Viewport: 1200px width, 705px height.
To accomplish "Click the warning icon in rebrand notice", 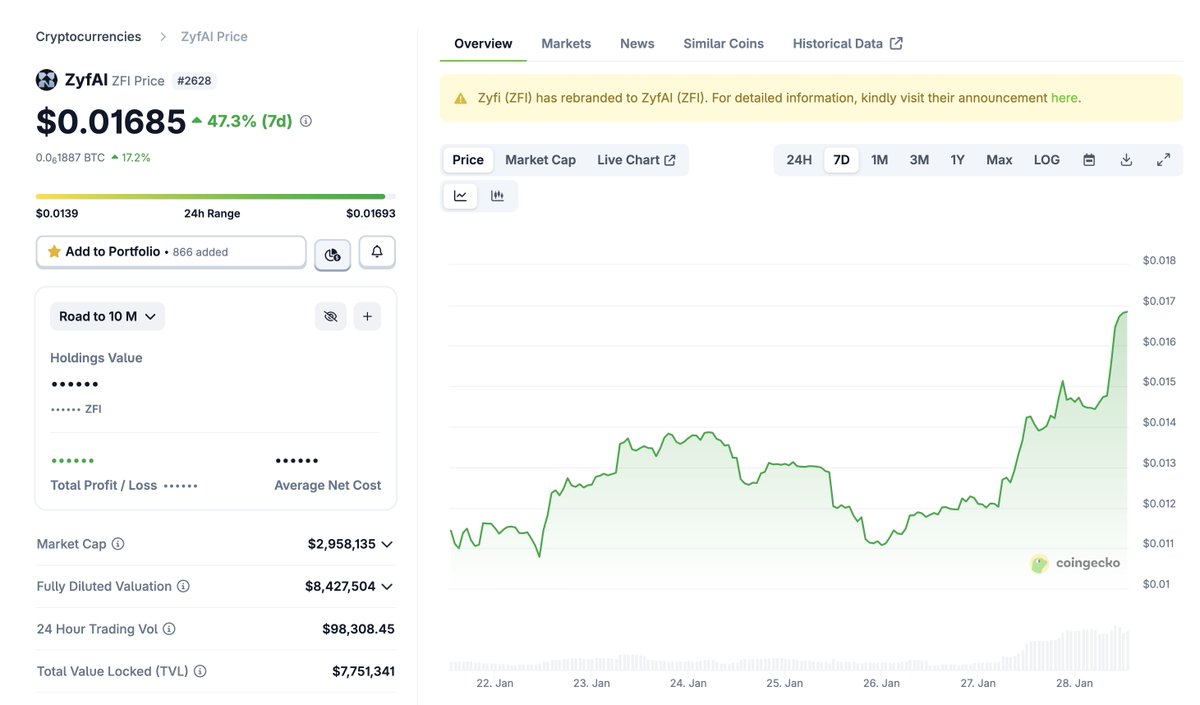I will (x=460, y=99).
